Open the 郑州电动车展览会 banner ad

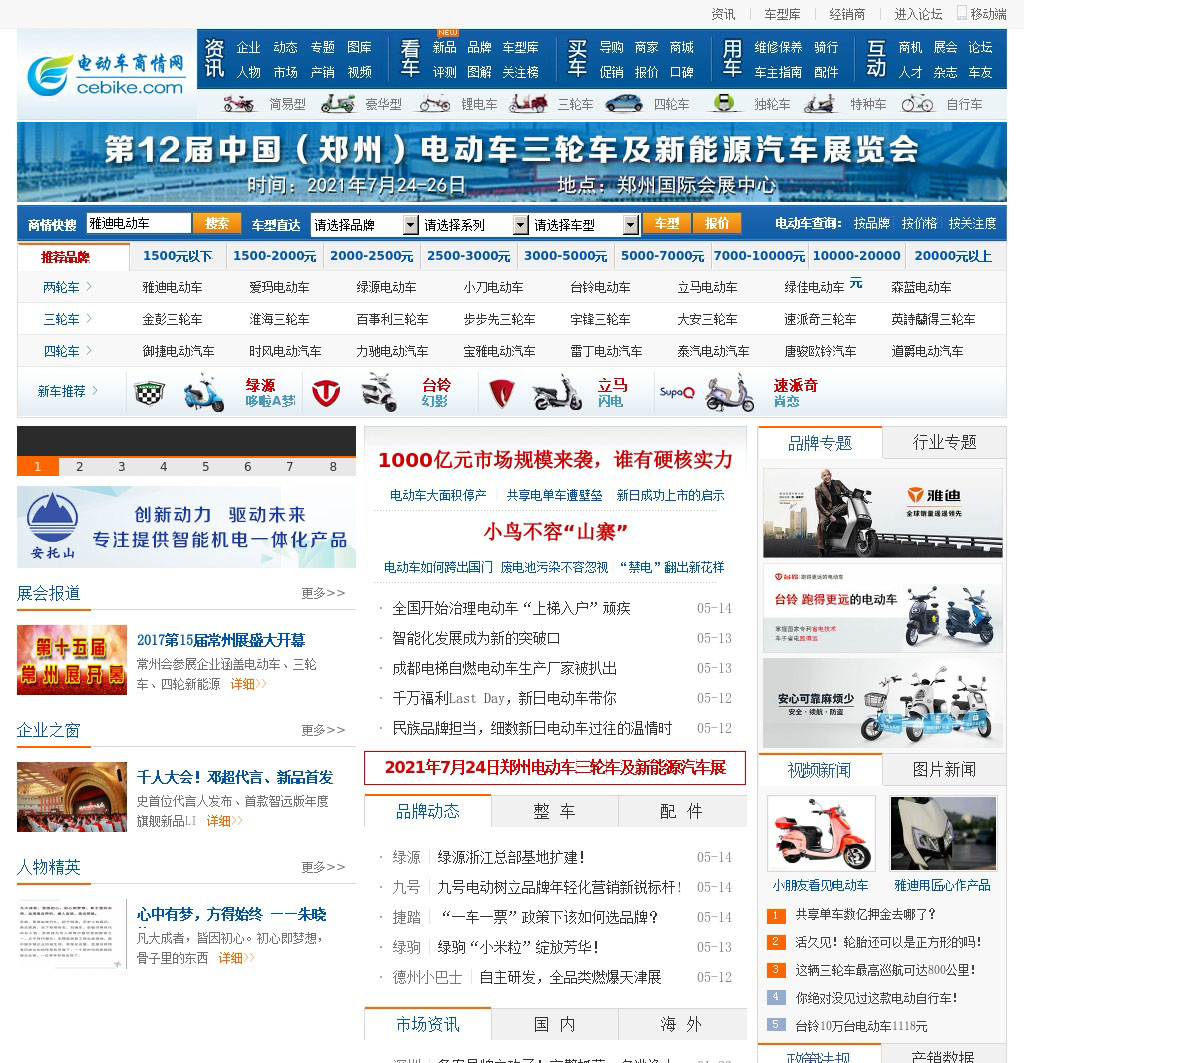(512, 162)
